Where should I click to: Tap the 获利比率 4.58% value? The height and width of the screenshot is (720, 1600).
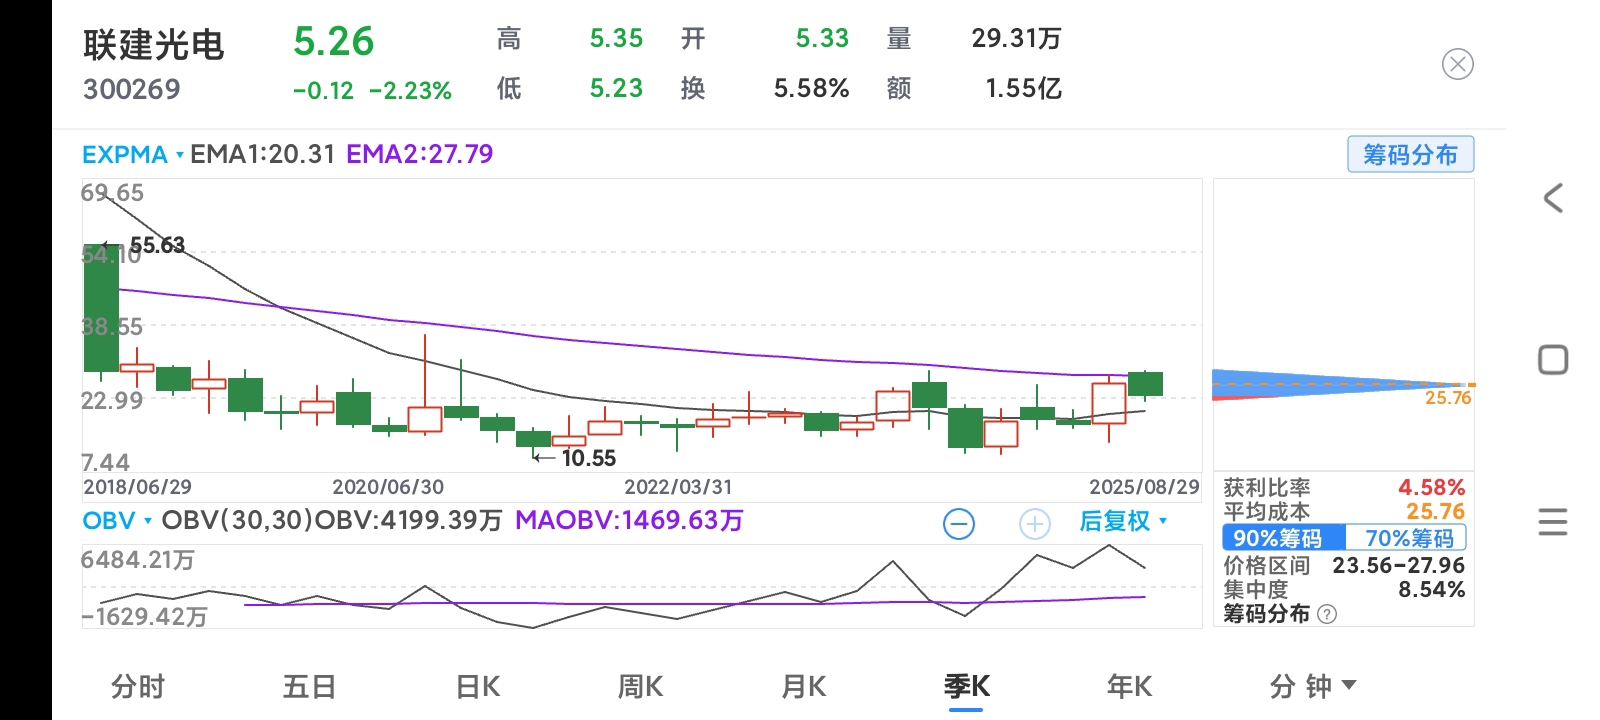click(x=1432, y=488)
